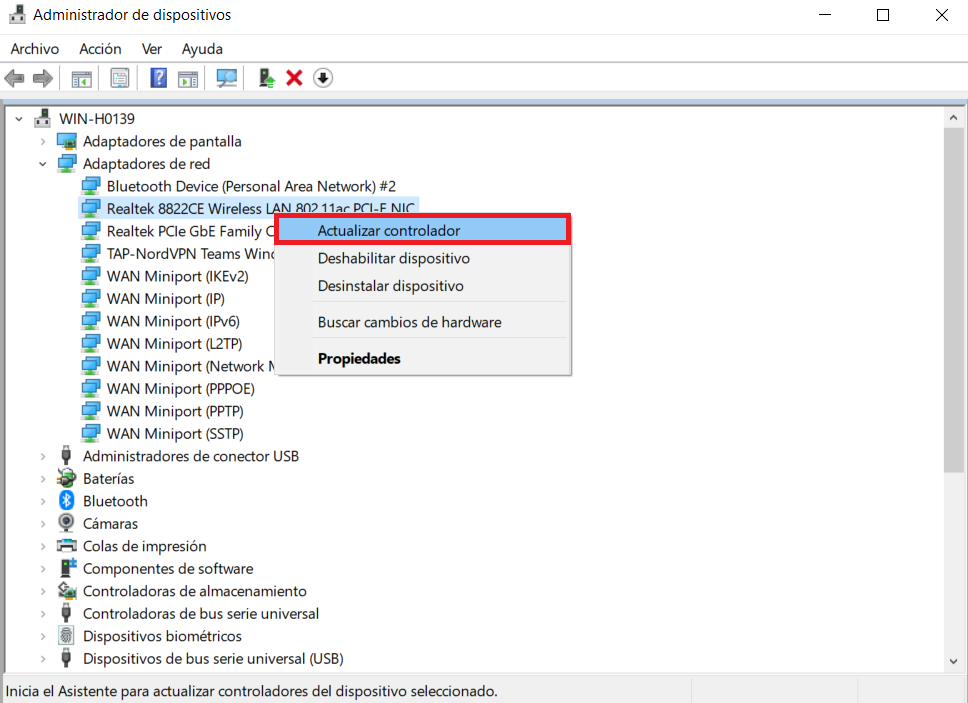Expand the Bluetooth category

[x=43, y=501]
